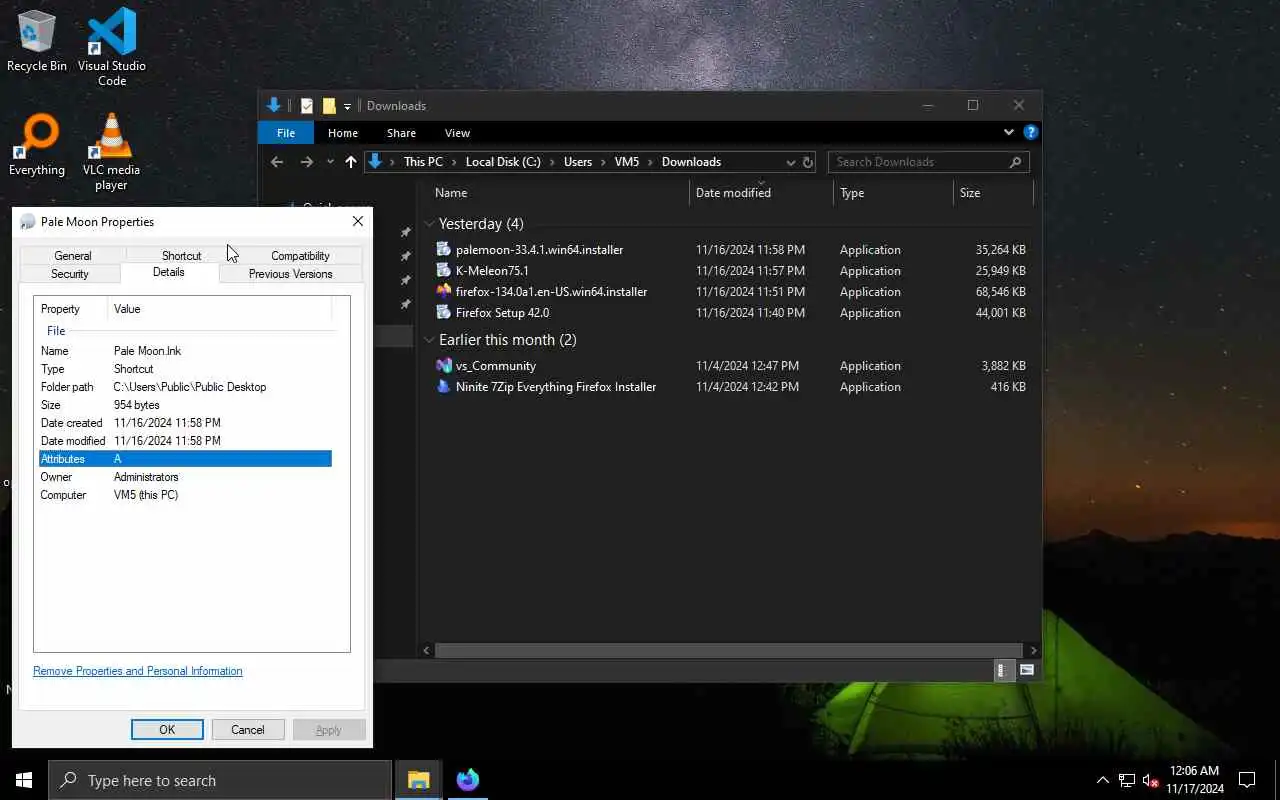This screenshot has height=800, width=1280.
Task: Collapse the Earlier this month group
Action: click(429, 340)
